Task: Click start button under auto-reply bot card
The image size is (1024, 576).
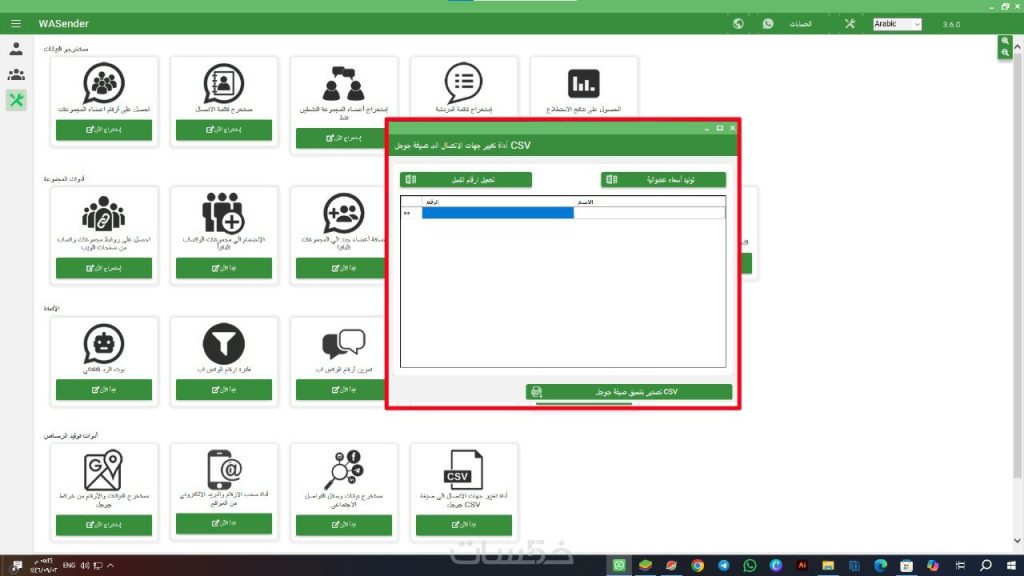Action: click(x=104, y=389)
